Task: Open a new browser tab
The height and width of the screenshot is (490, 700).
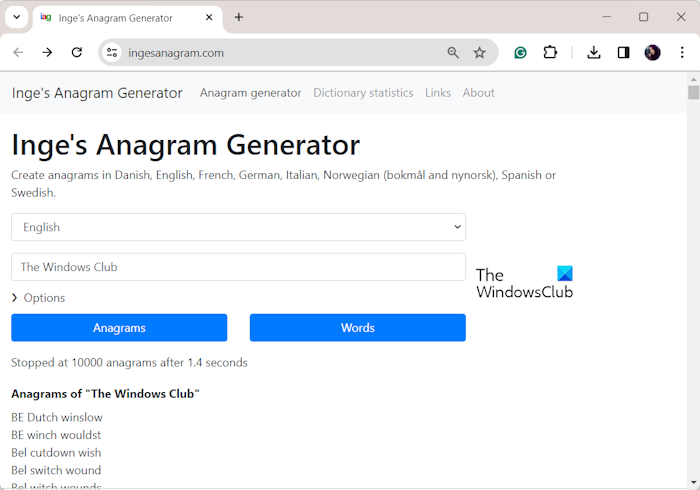Action: coord(239,17)
